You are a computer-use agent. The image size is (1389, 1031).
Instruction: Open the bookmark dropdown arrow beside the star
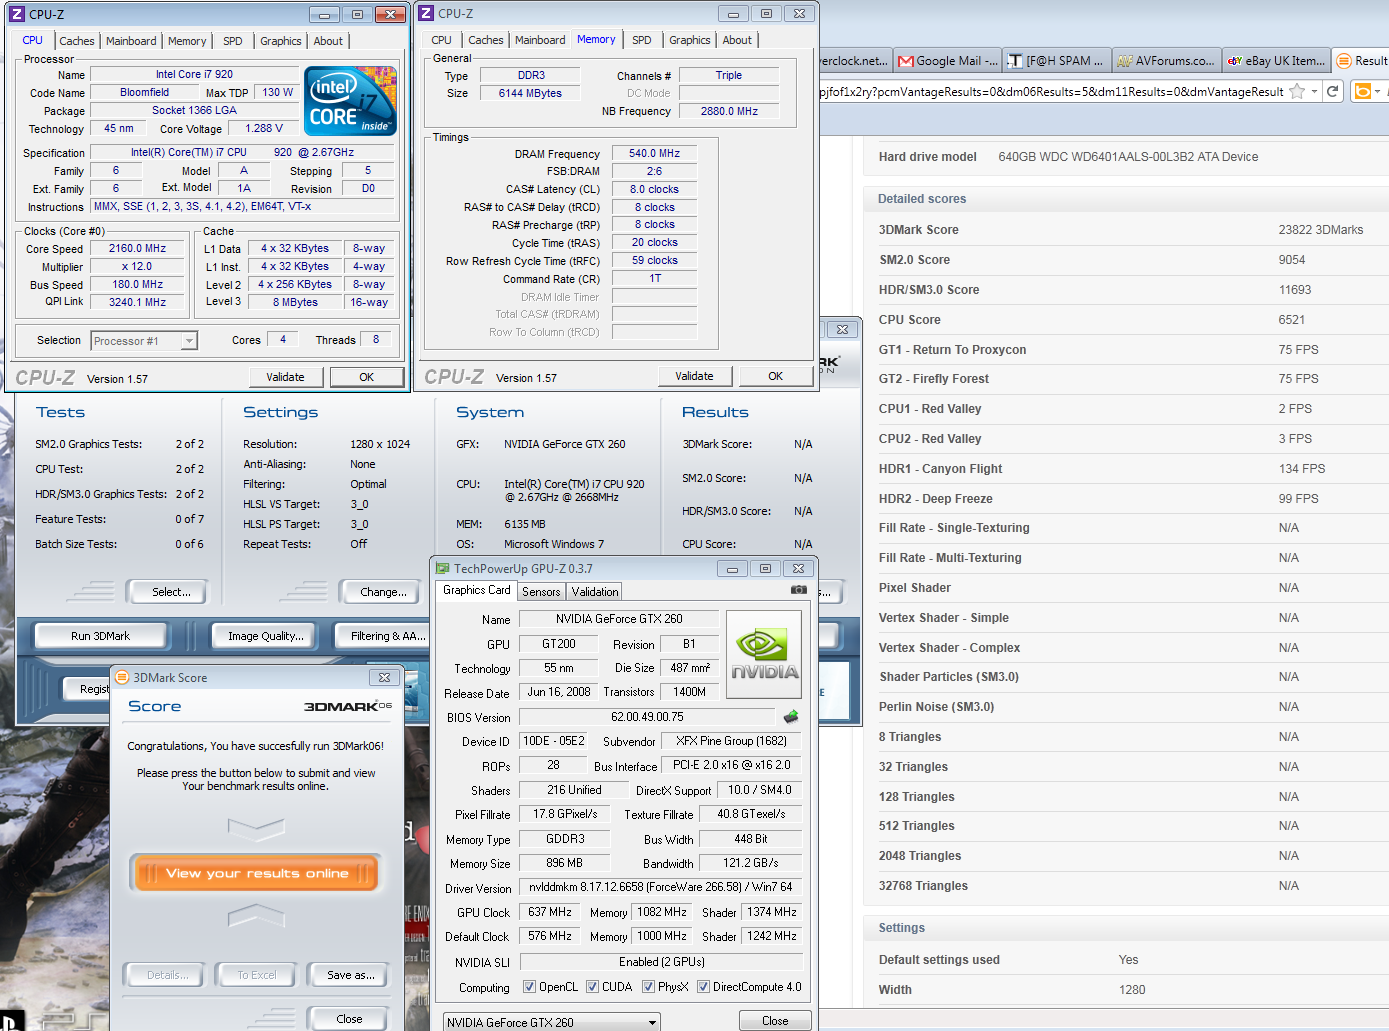(1314, 91)
